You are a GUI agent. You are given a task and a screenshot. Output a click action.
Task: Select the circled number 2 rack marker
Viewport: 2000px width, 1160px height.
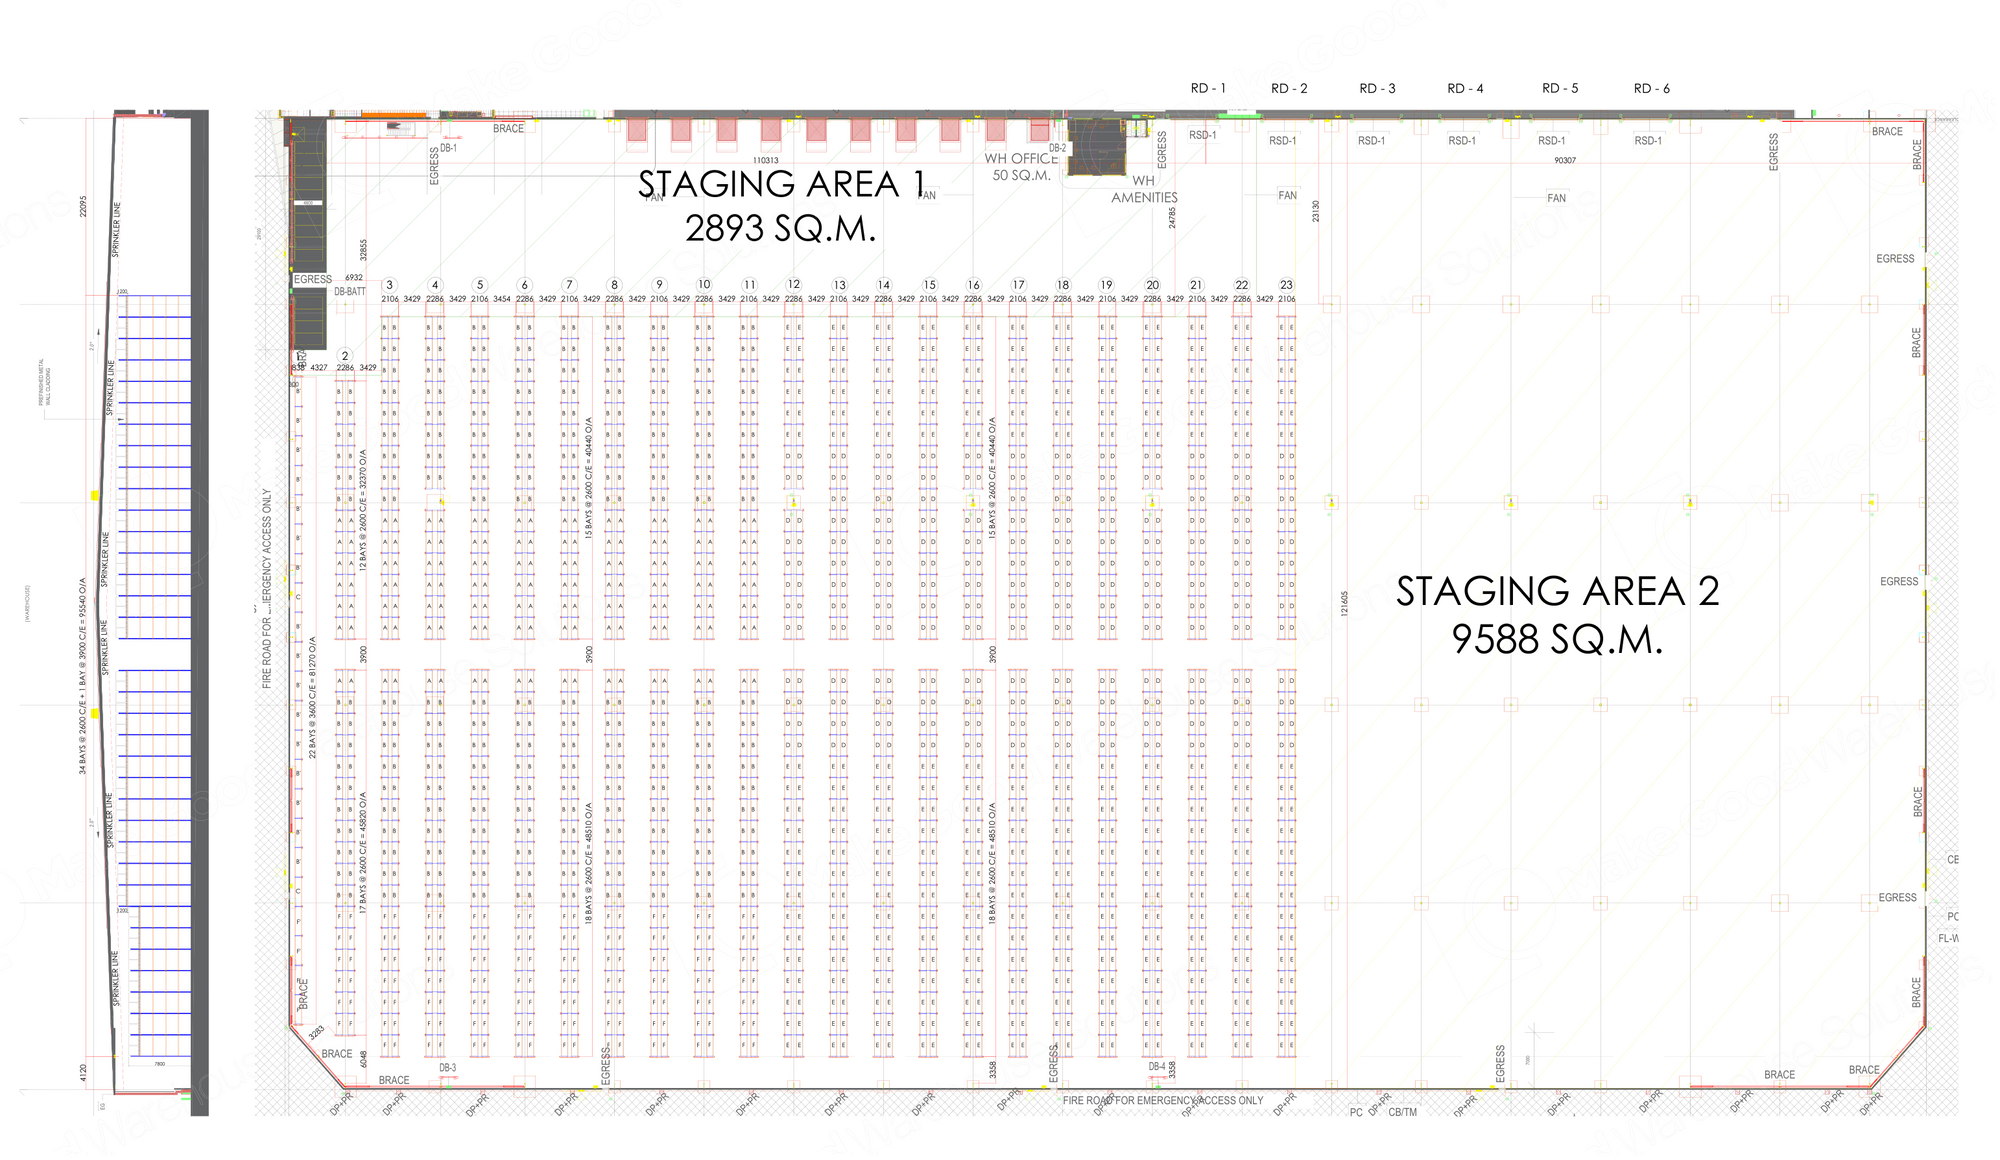tap(345, 356)
